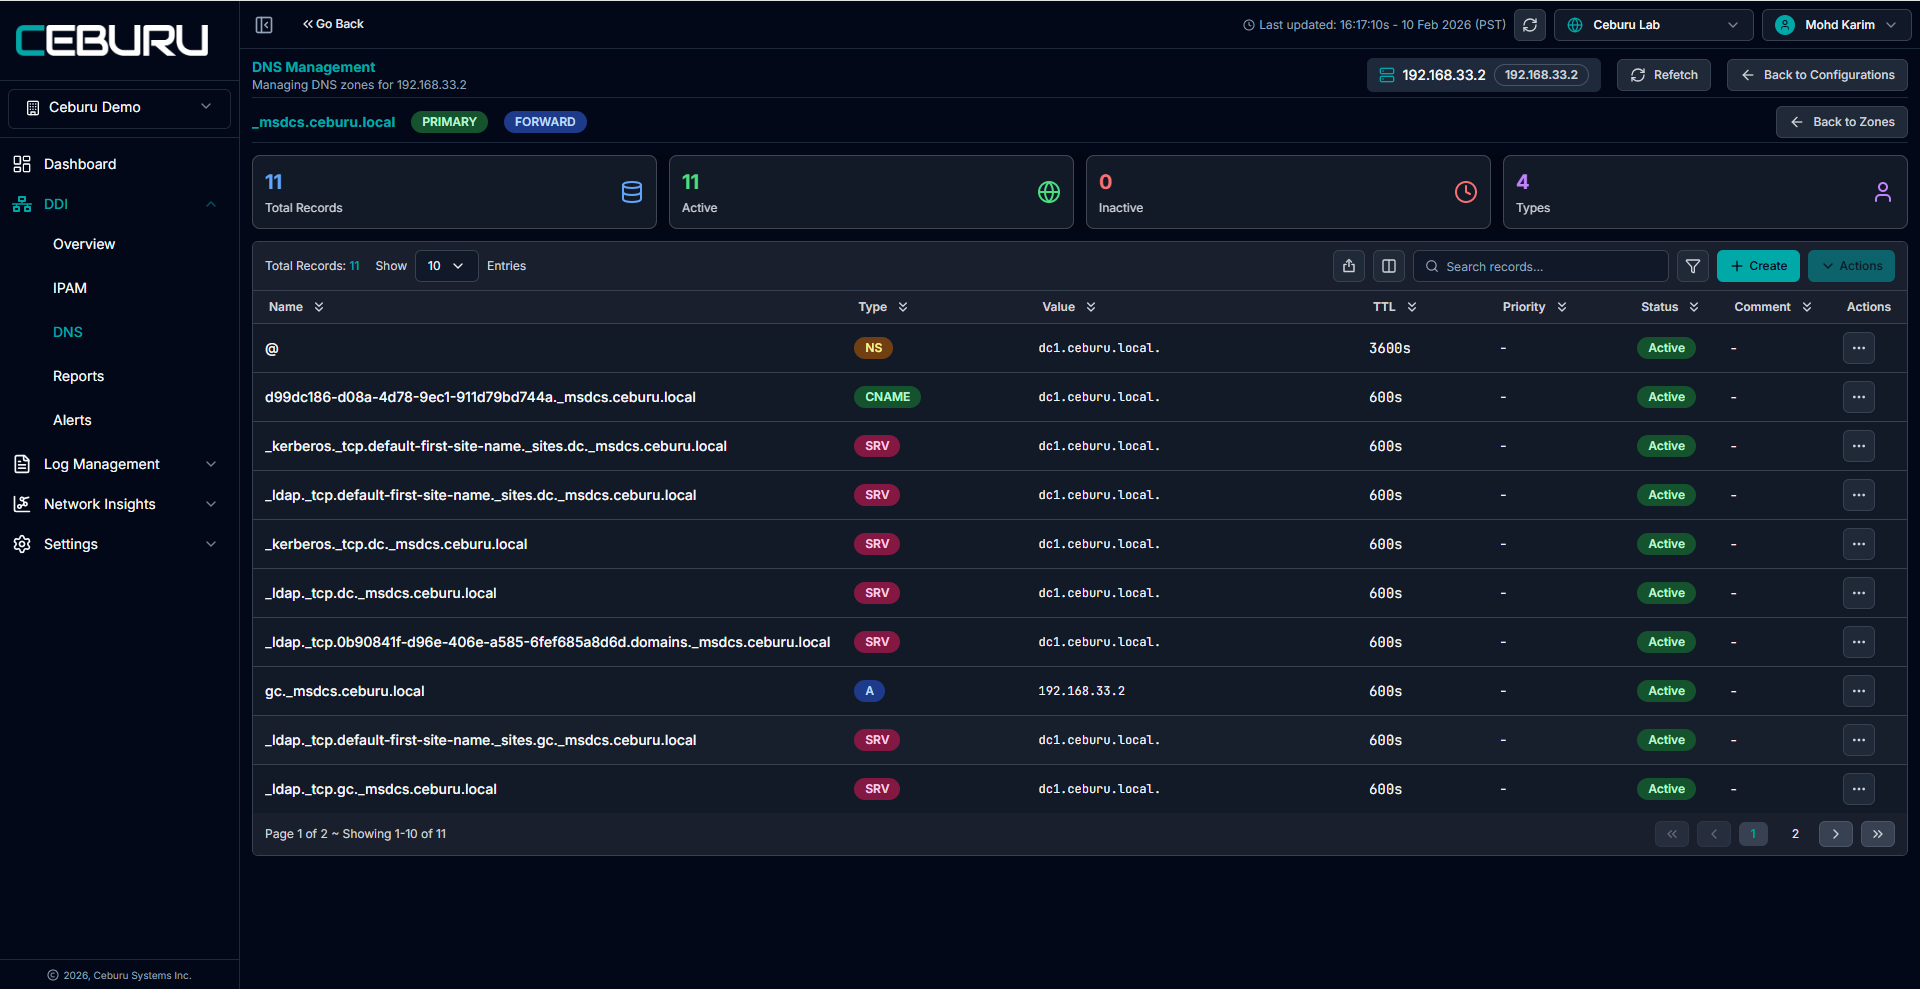
Task: Click the globe icon on Active card
Action: [1049, 192]
